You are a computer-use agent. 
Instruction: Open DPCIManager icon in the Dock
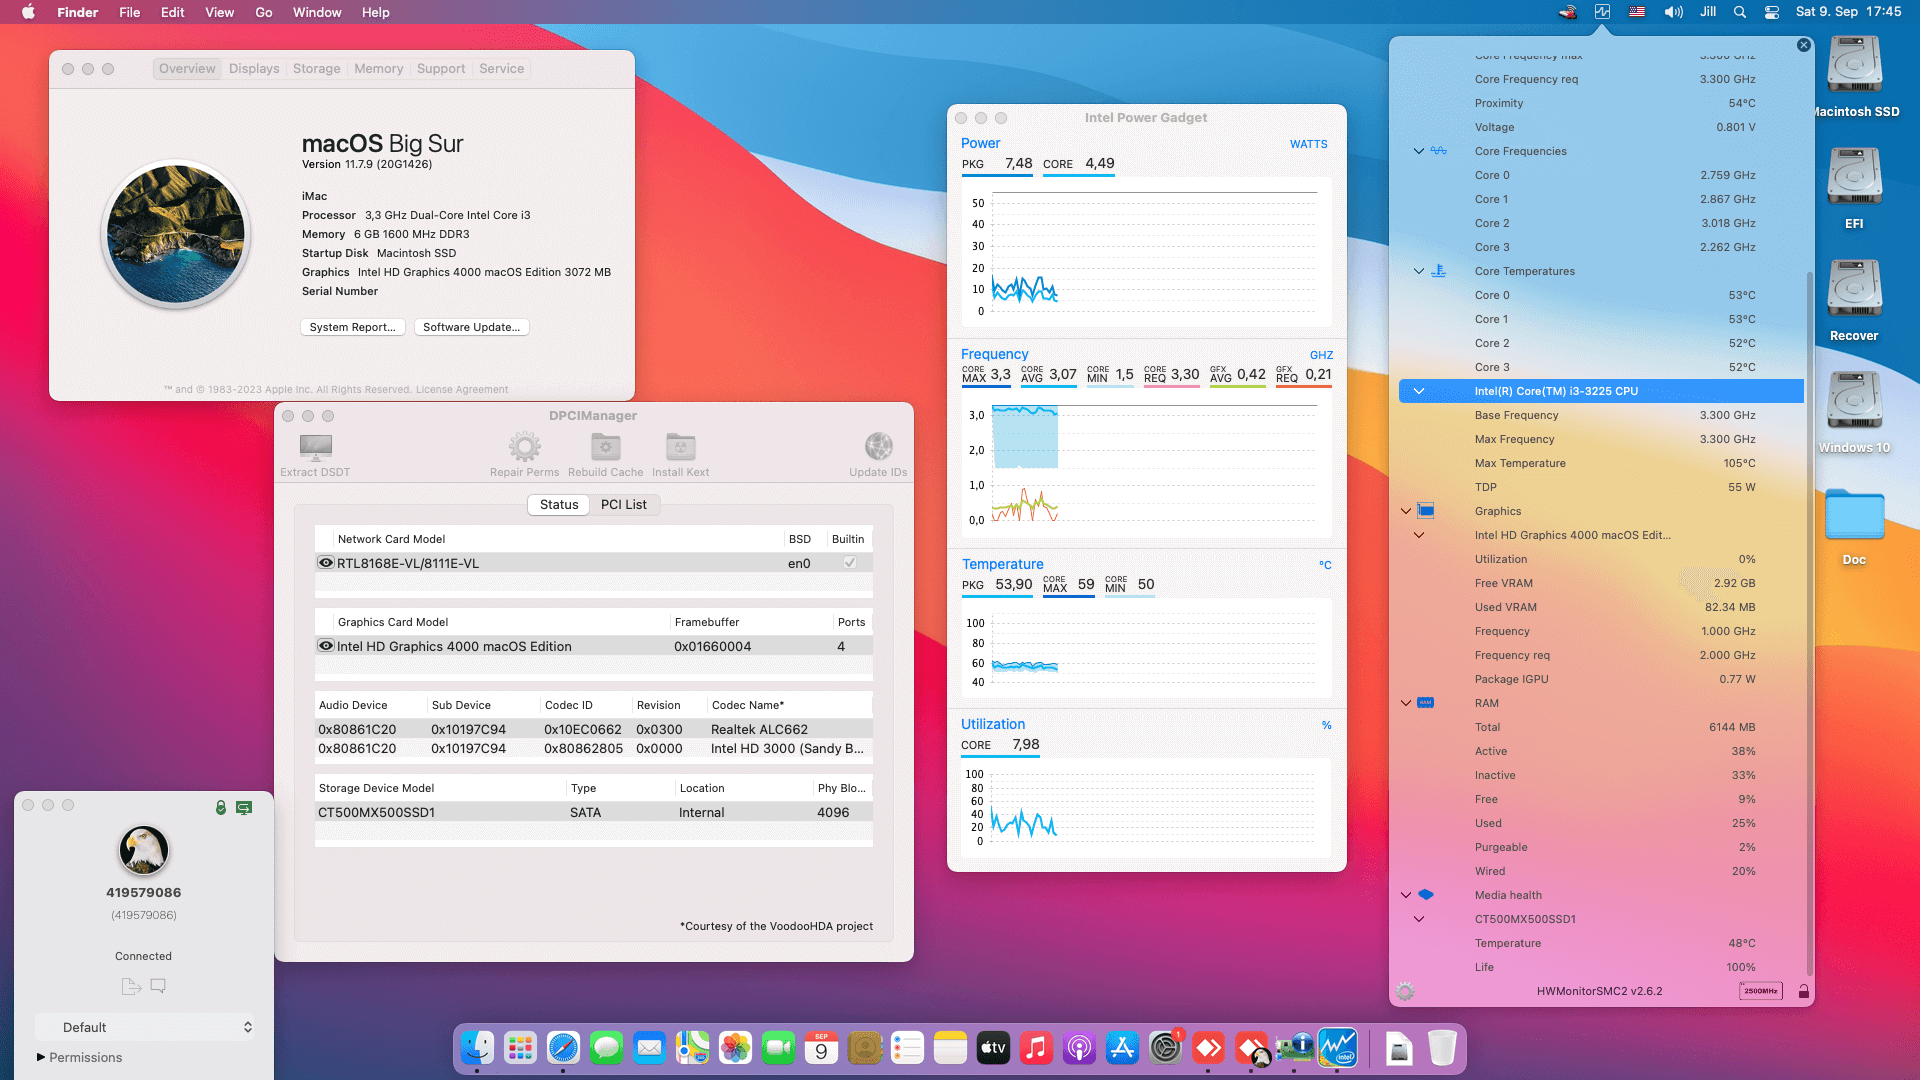(1294, 1047)
